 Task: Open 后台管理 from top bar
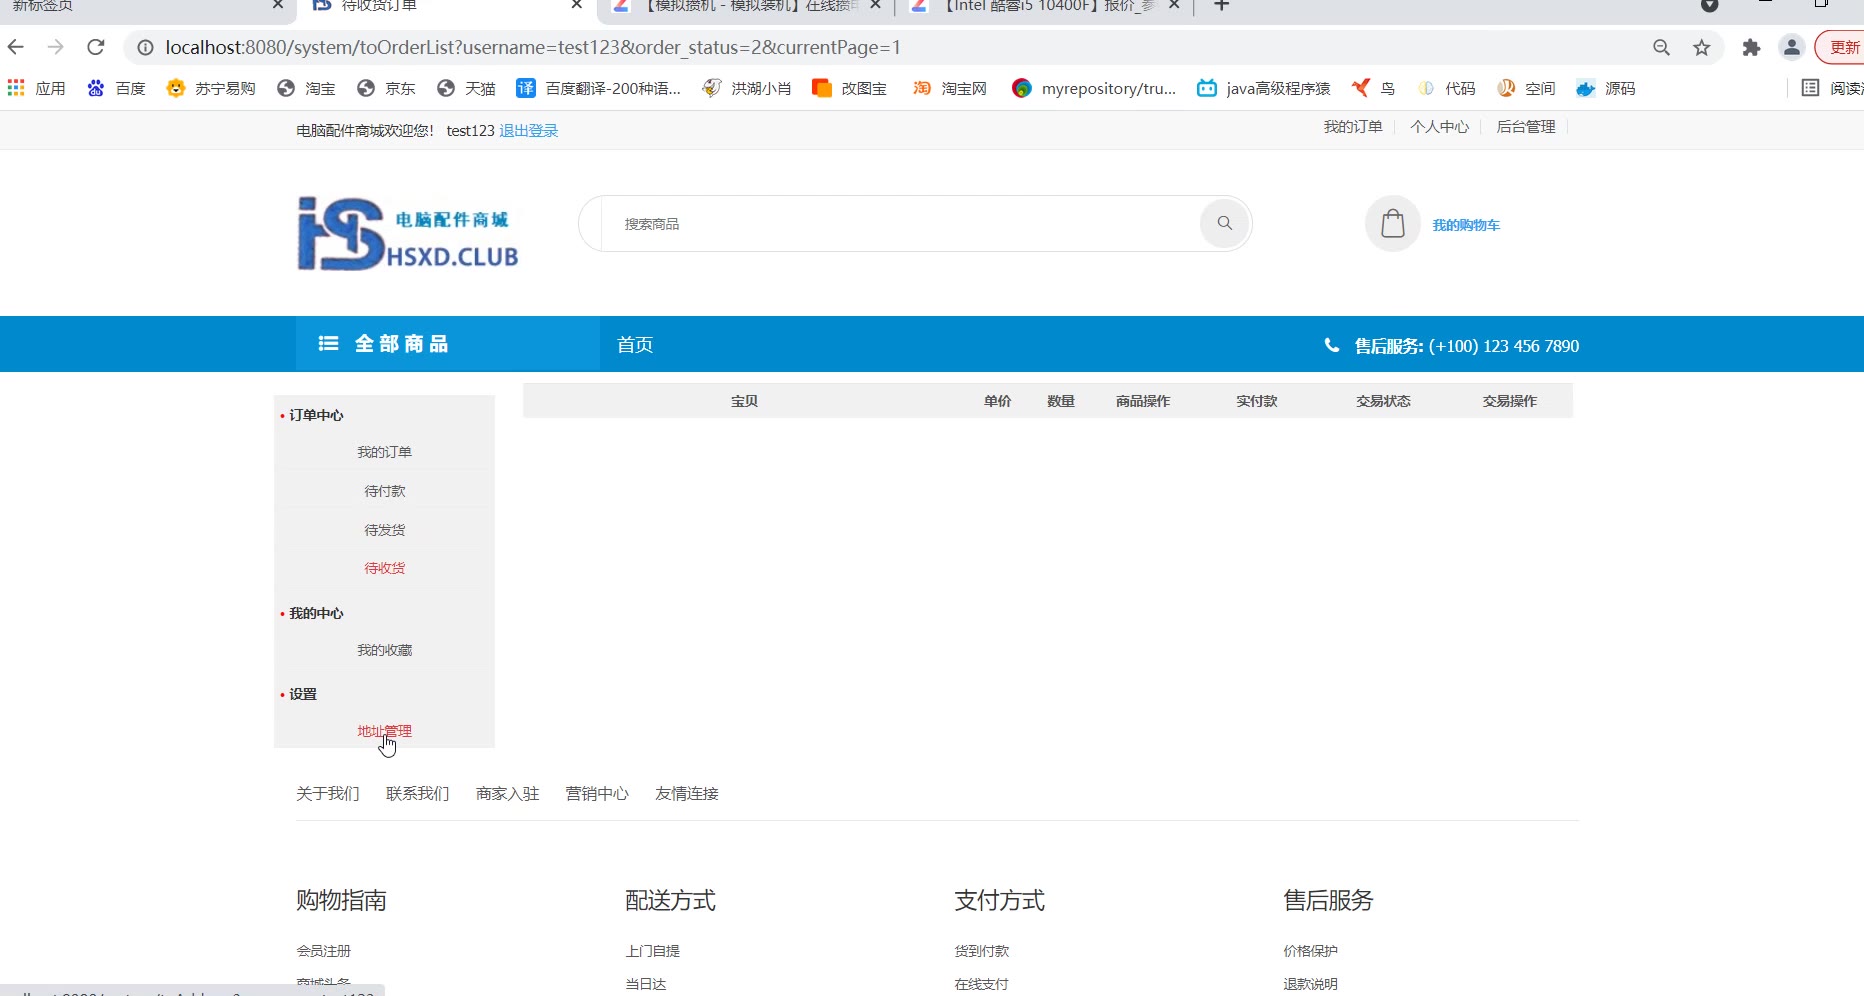pyautogui.click(x=1525, y=127)
